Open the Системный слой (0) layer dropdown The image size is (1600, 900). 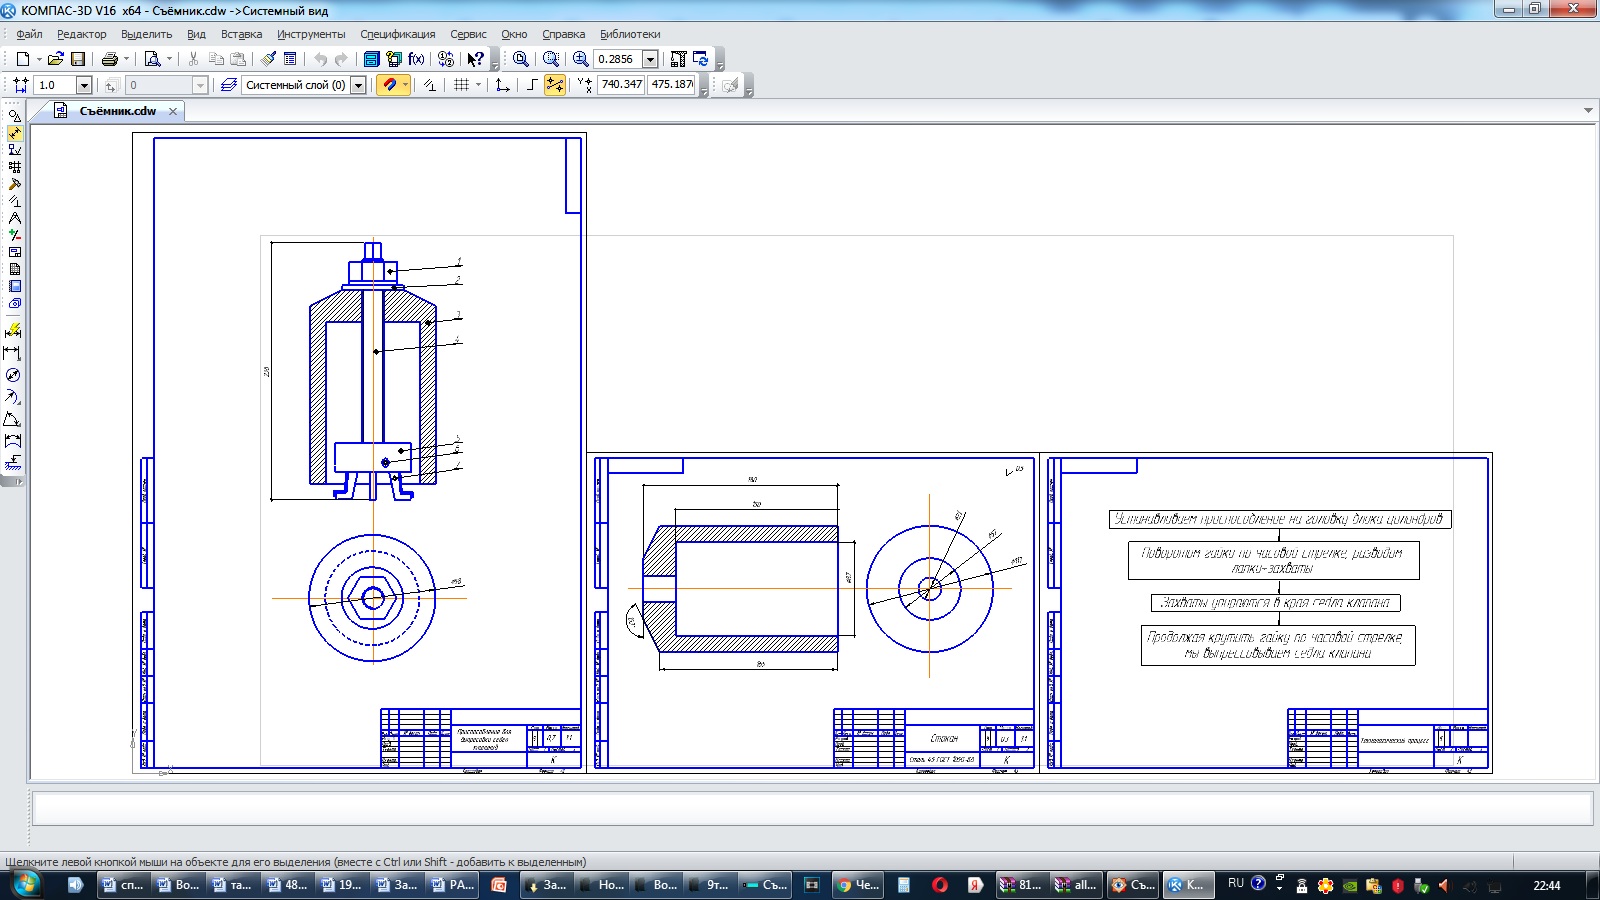click(358, 85)
